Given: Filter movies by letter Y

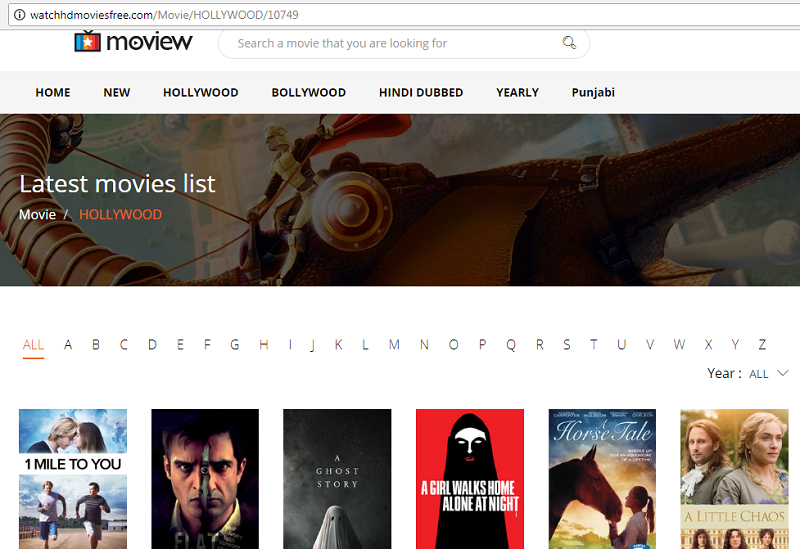Looking at the screenshot, I should 735,345.
